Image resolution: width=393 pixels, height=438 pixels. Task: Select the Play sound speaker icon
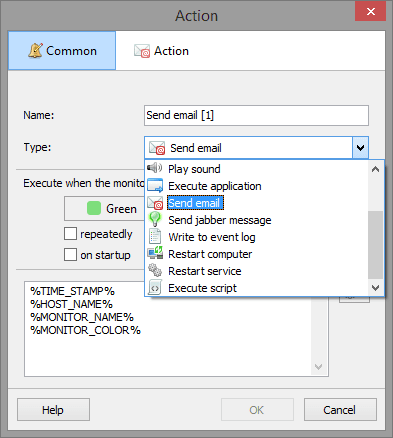click(155, 168)
